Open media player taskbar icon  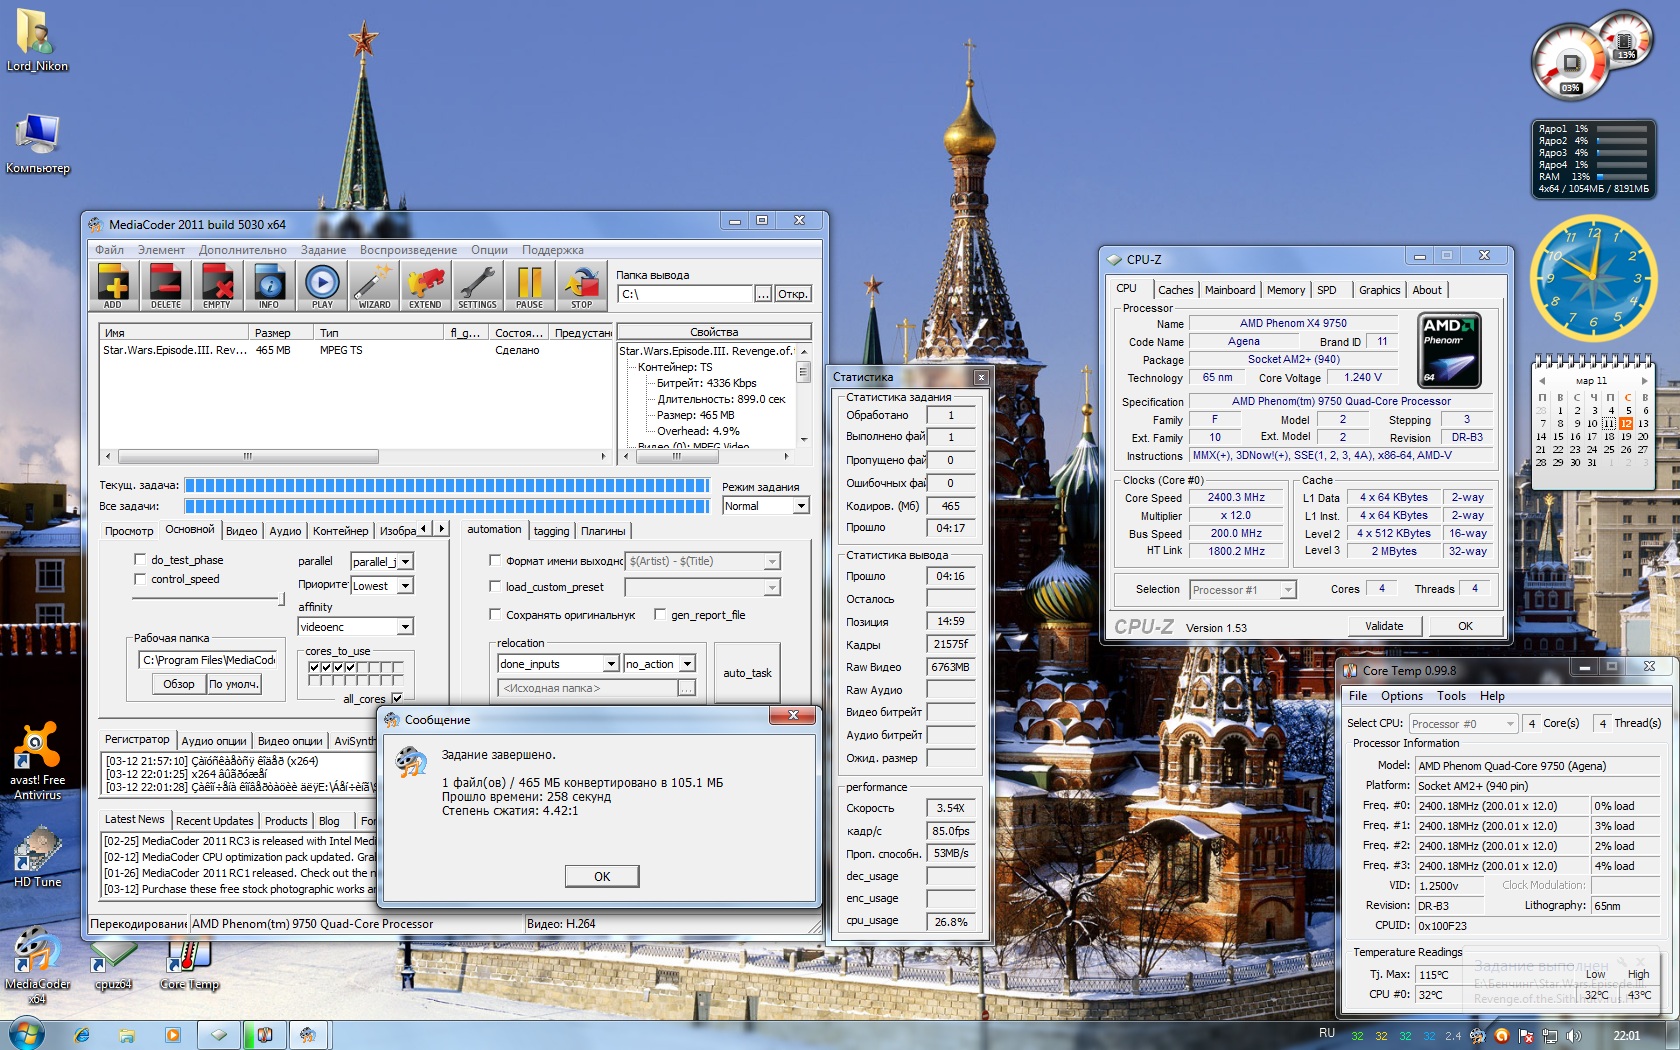(x=172, y=1035)
